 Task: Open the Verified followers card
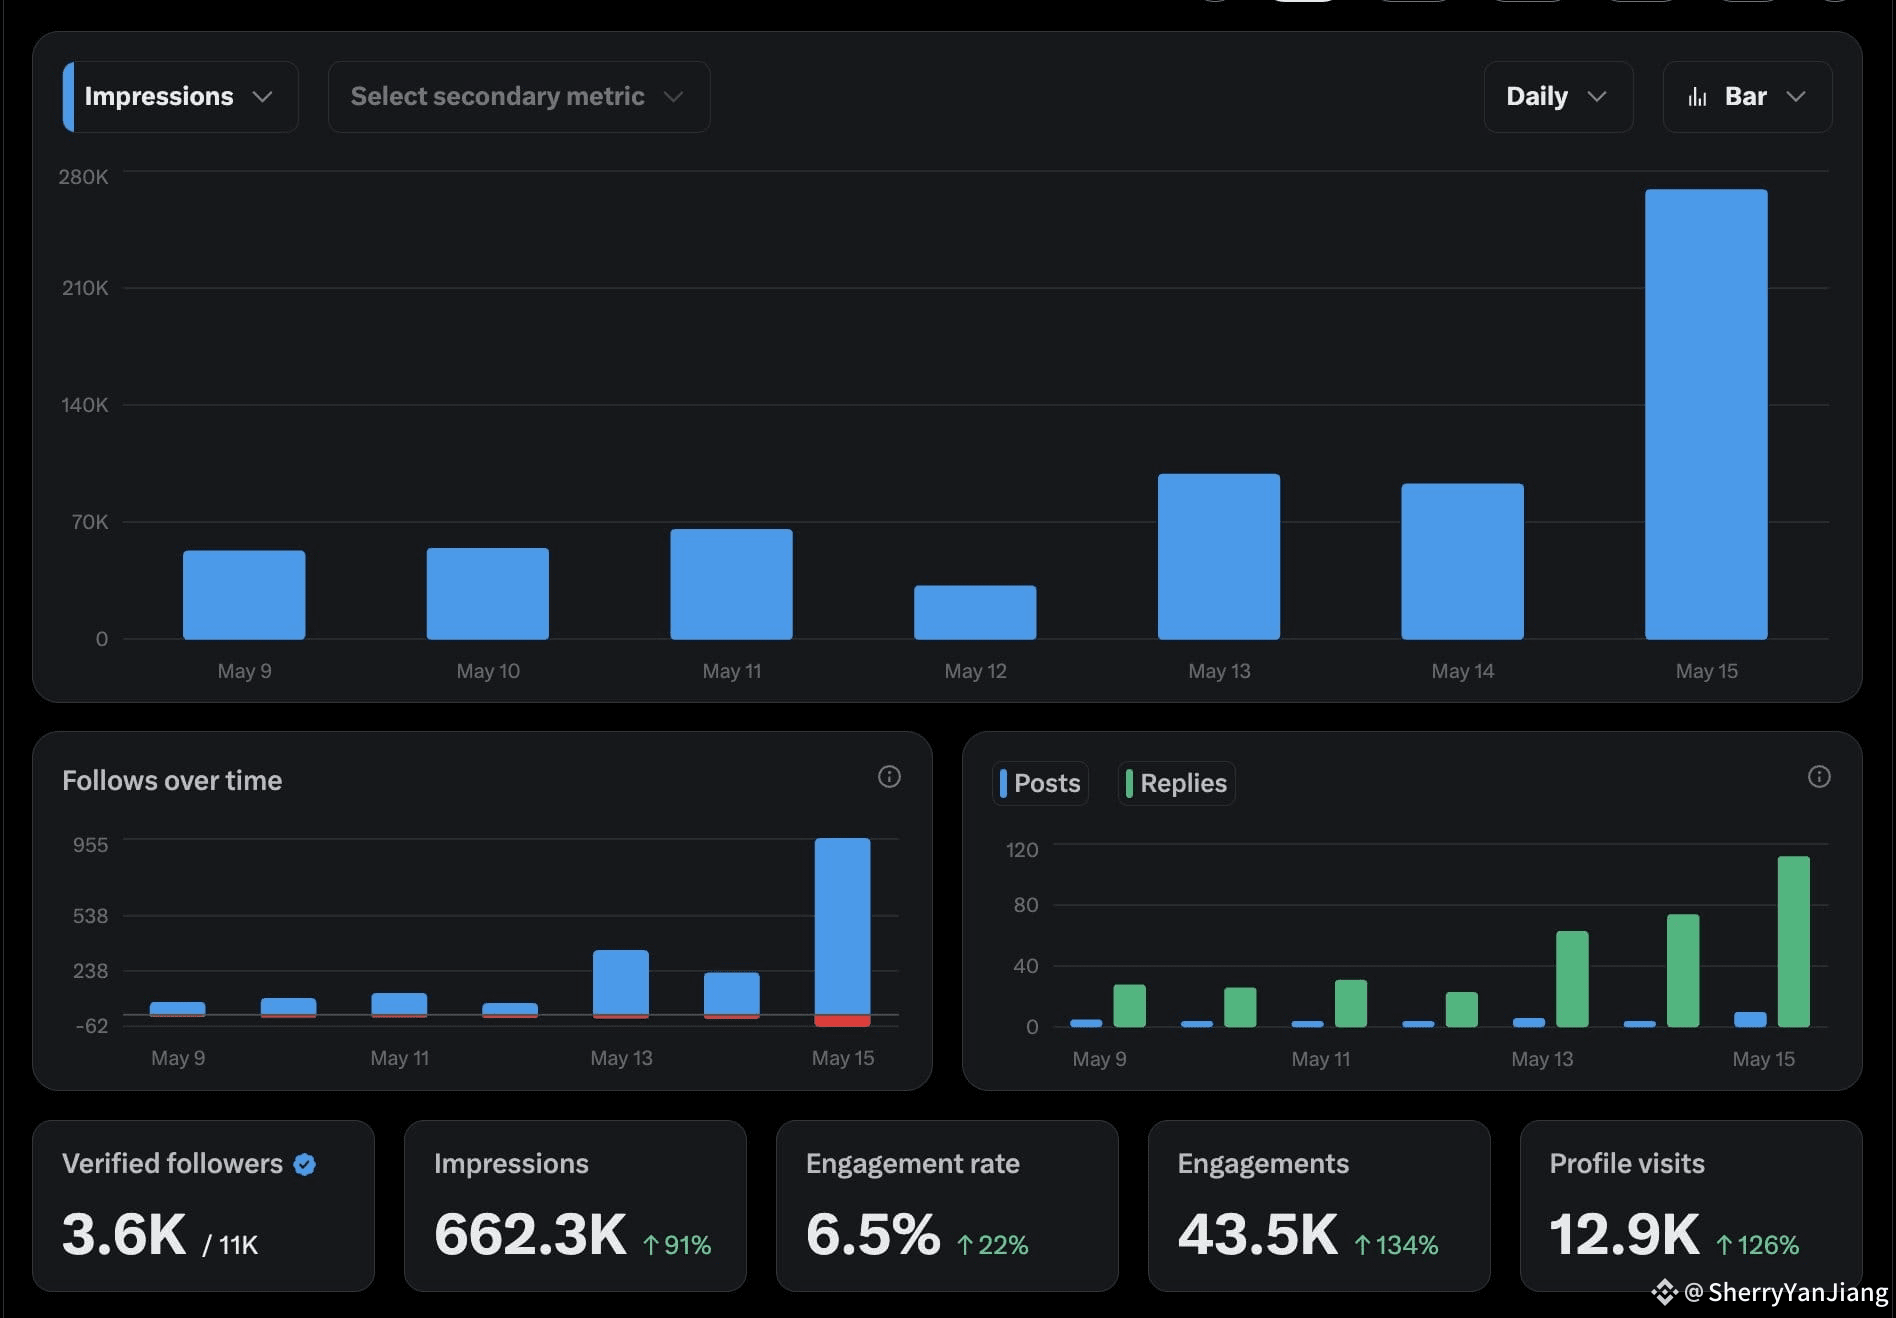tap(203, 1205)
